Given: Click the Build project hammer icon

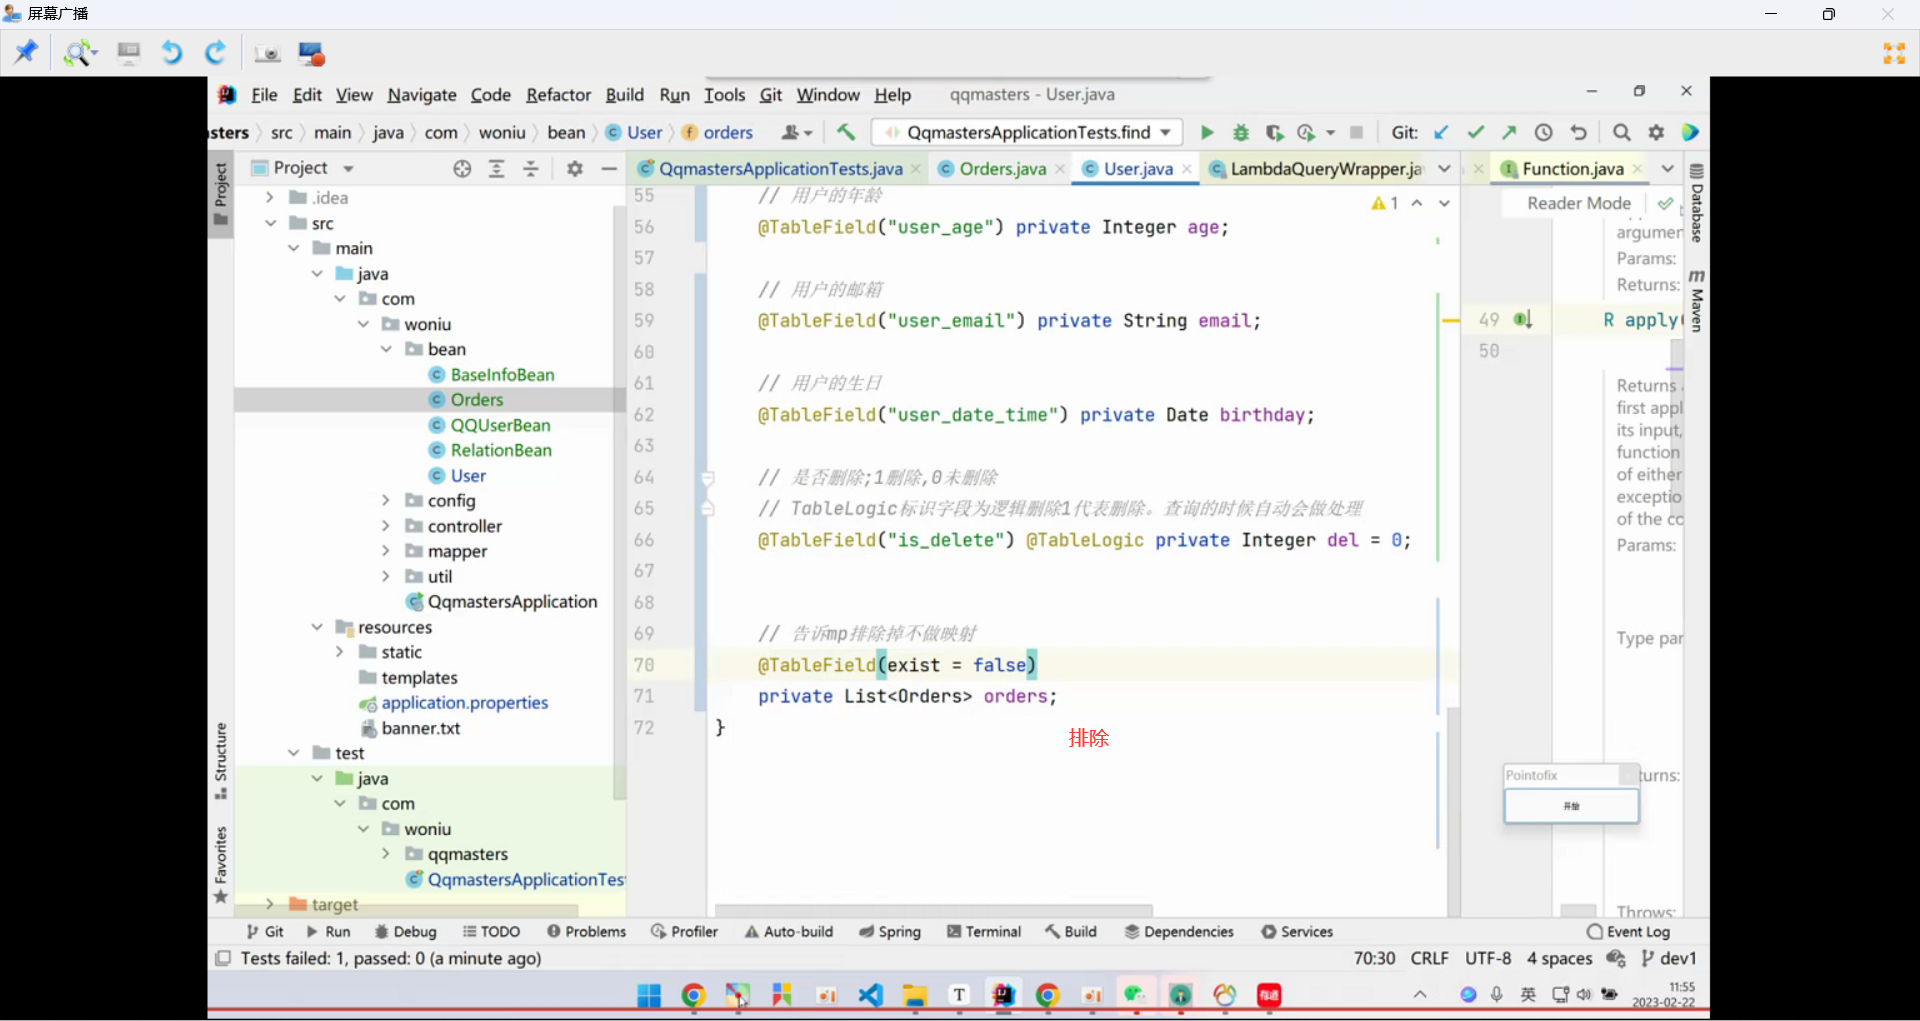Looking at the screenshot, I should [846, 132].
